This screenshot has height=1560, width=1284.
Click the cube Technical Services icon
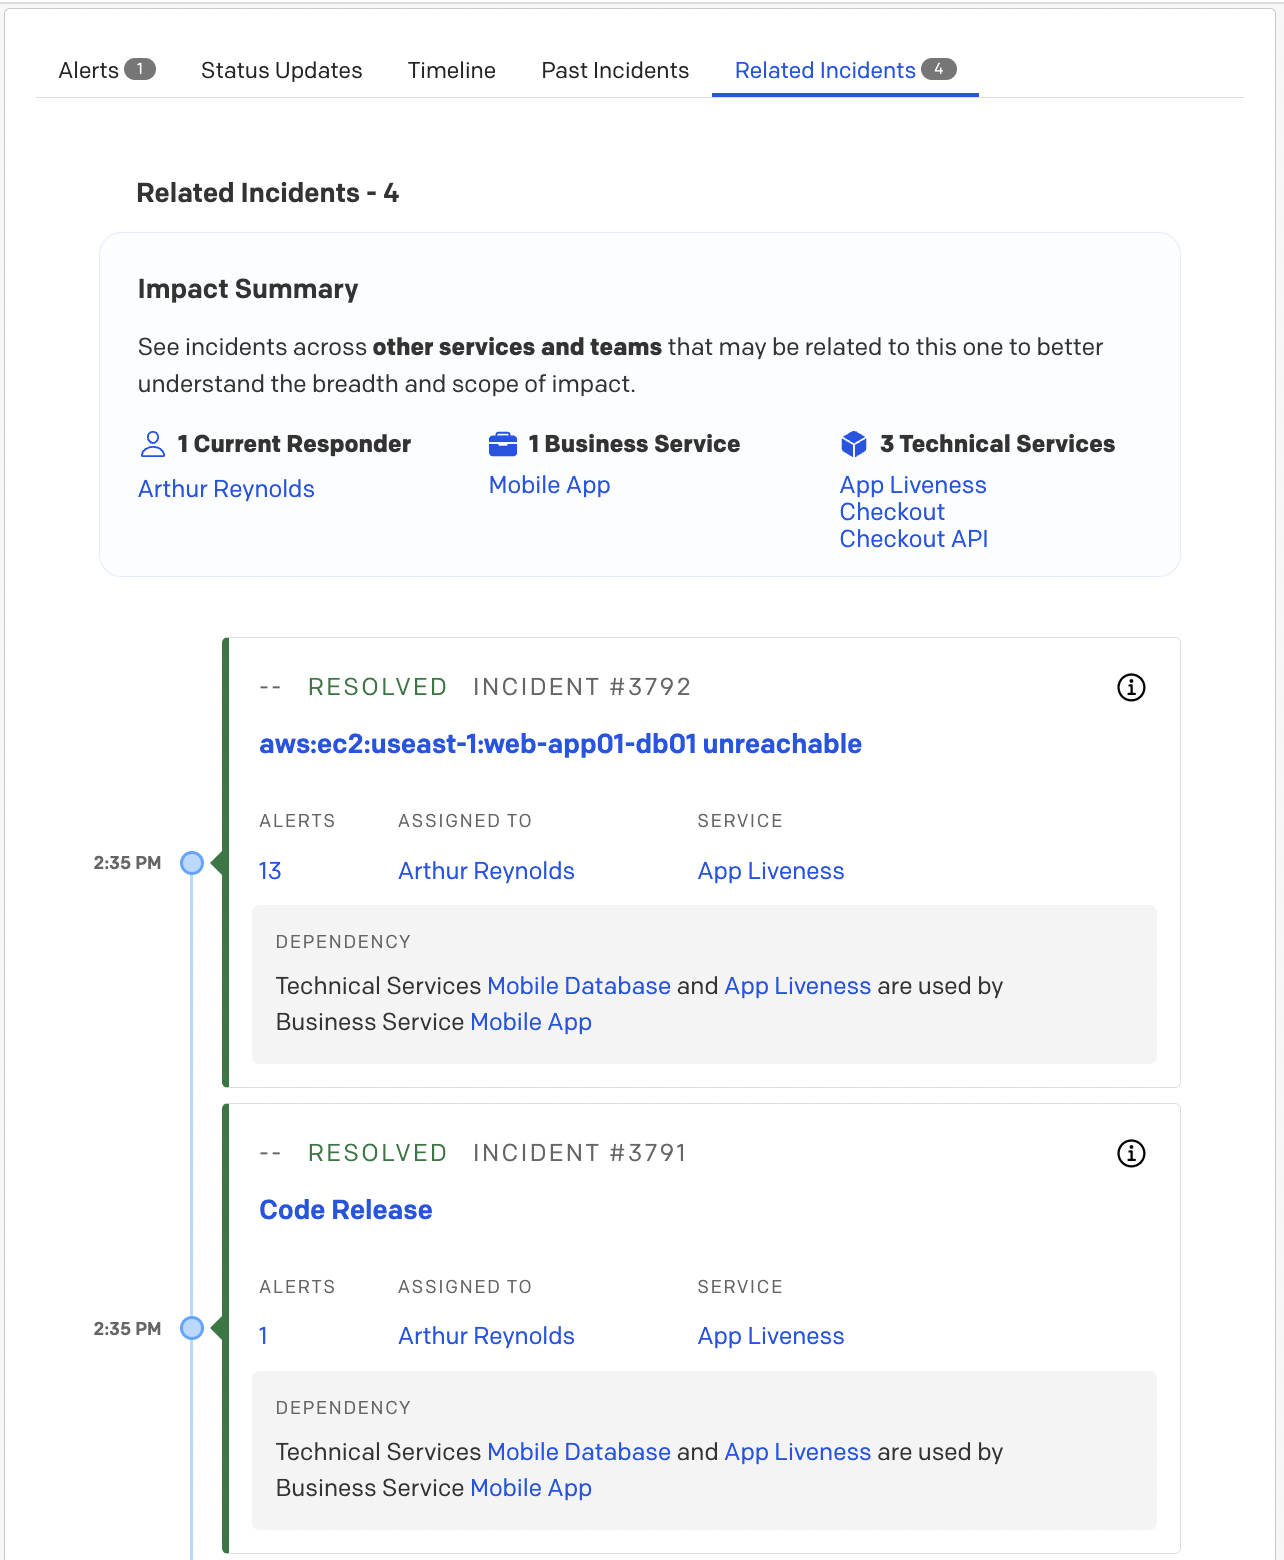coord(855,443)
